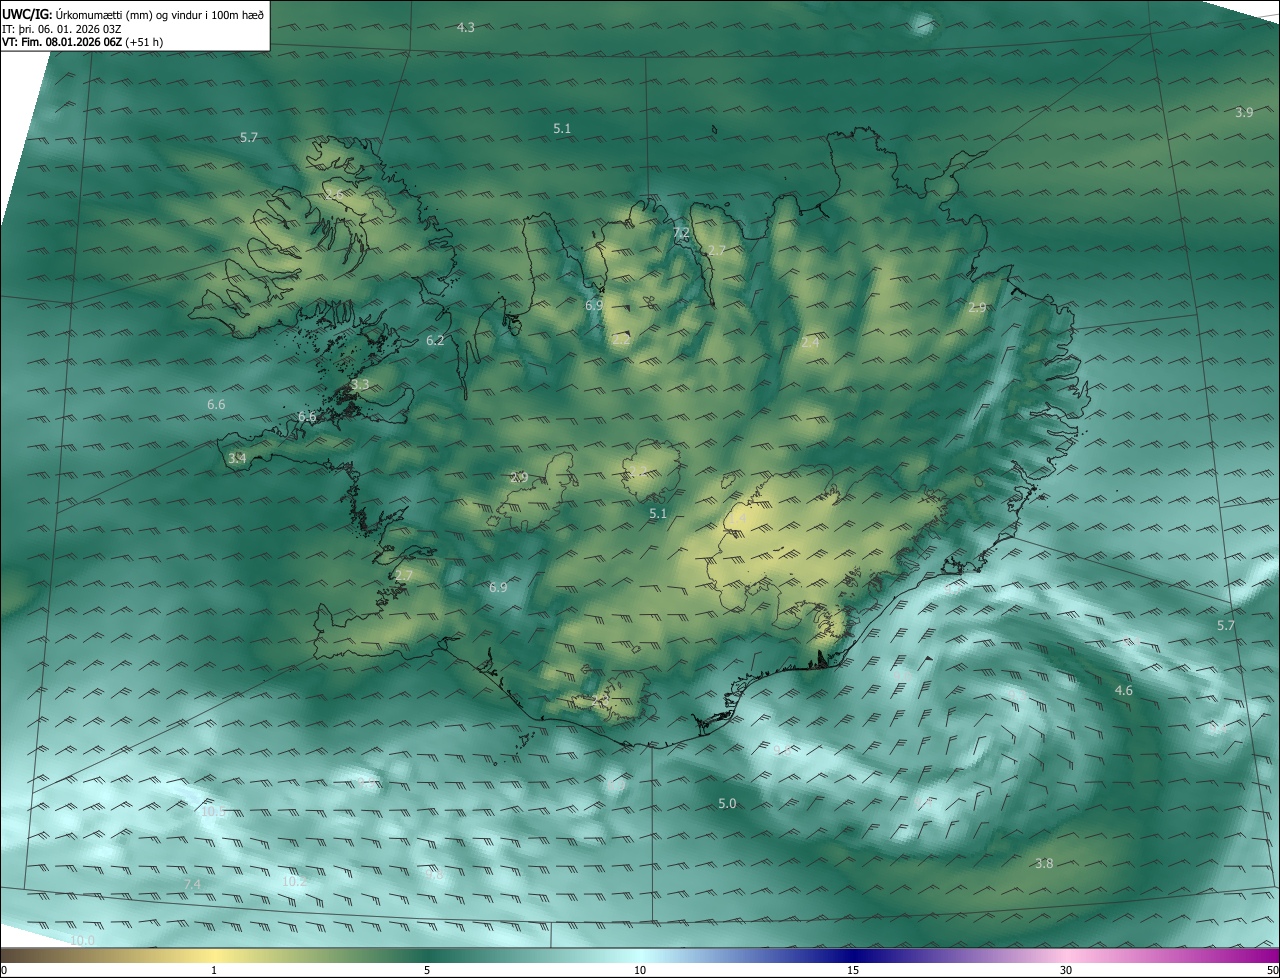Viewport: 1280px width, 978px height.
Task: Click the colorbar tick labeled 1
Action: click(214, 970)
